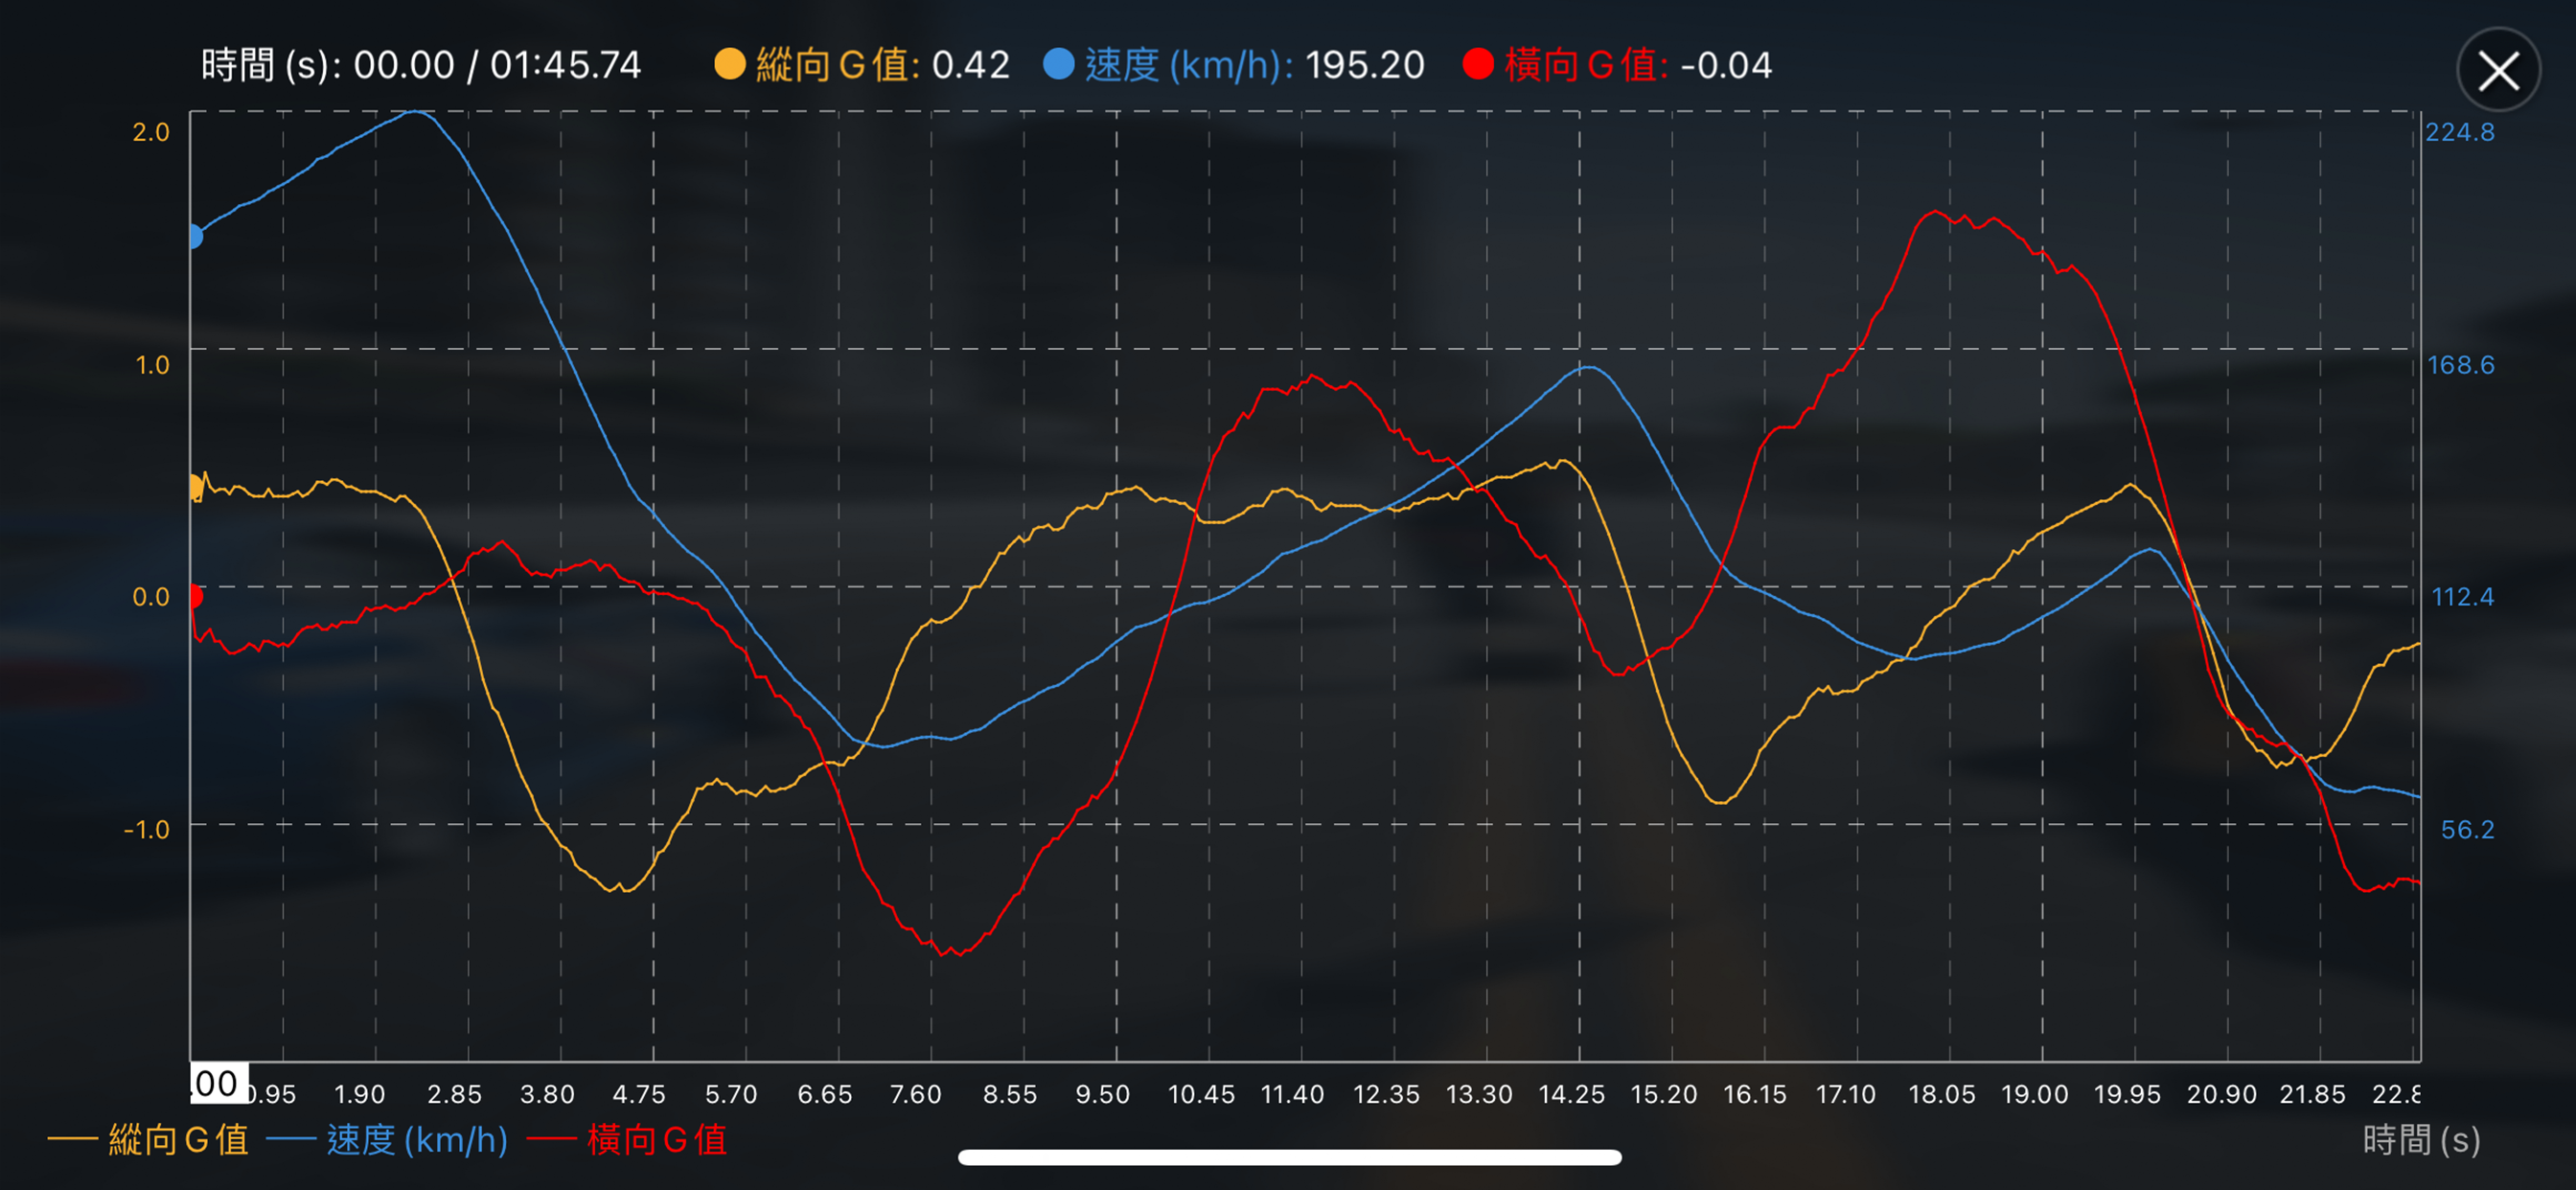Click the 9.50 tick on time axis

[x=1102, y=1094]
